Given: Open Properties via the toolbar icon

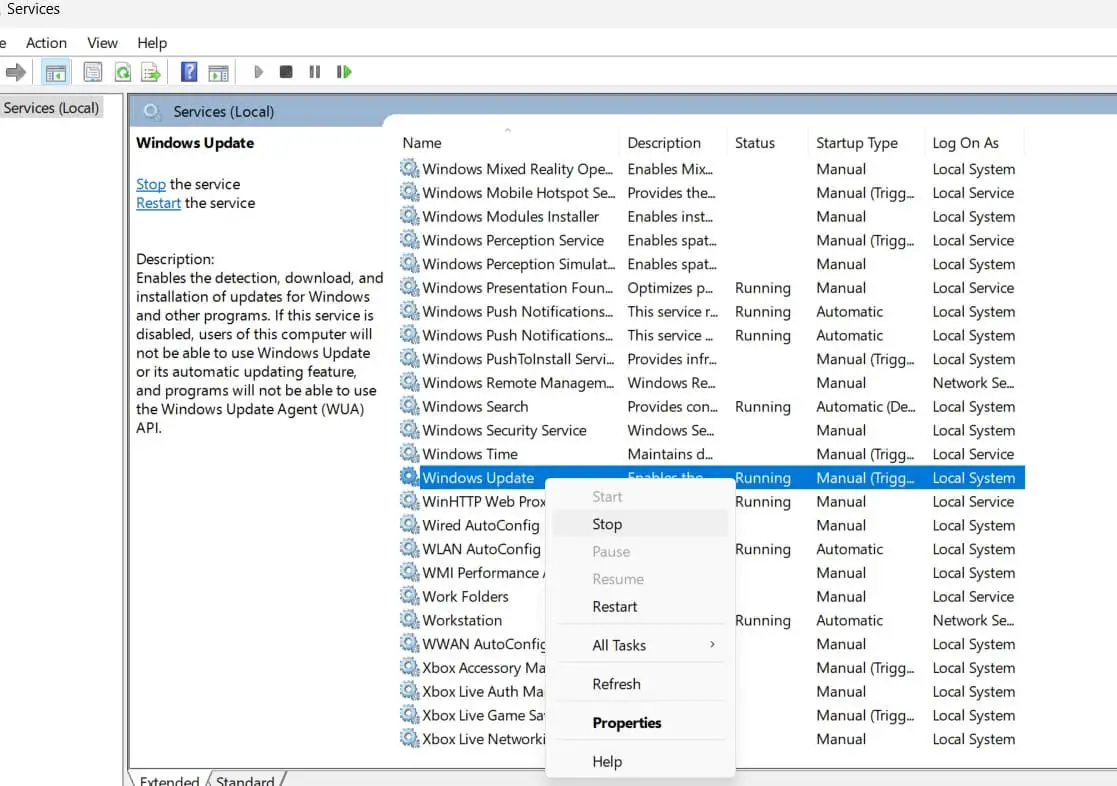Looking at the screenshot, I should pyautogui.click(x=93, y=72).
